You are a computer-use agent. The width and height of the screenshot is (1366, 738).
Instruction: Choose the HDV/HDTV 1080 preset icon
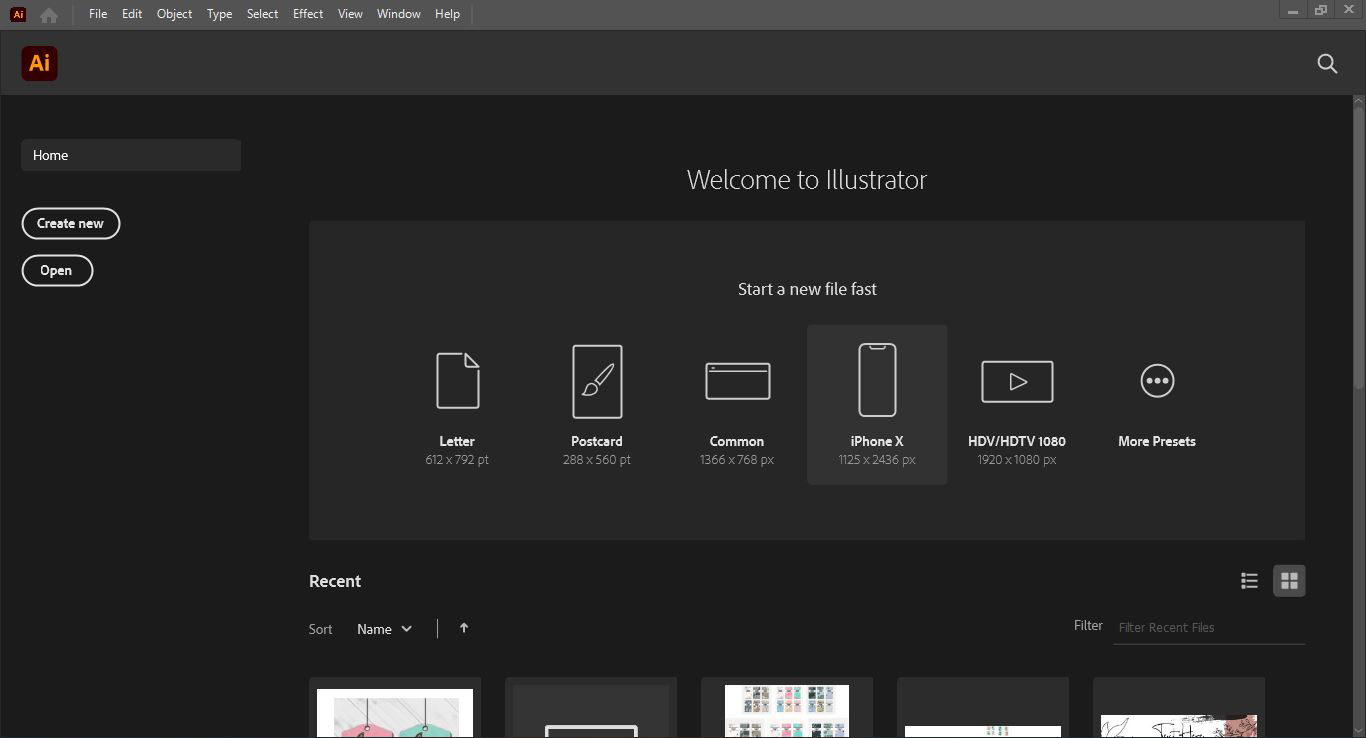[x=1017, y=381]
